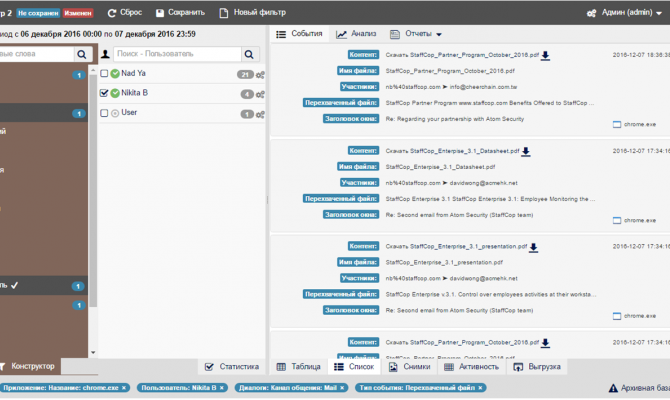
Task: Remove the Пользователь: Nikita B filter tag
Action: point(222,388)
